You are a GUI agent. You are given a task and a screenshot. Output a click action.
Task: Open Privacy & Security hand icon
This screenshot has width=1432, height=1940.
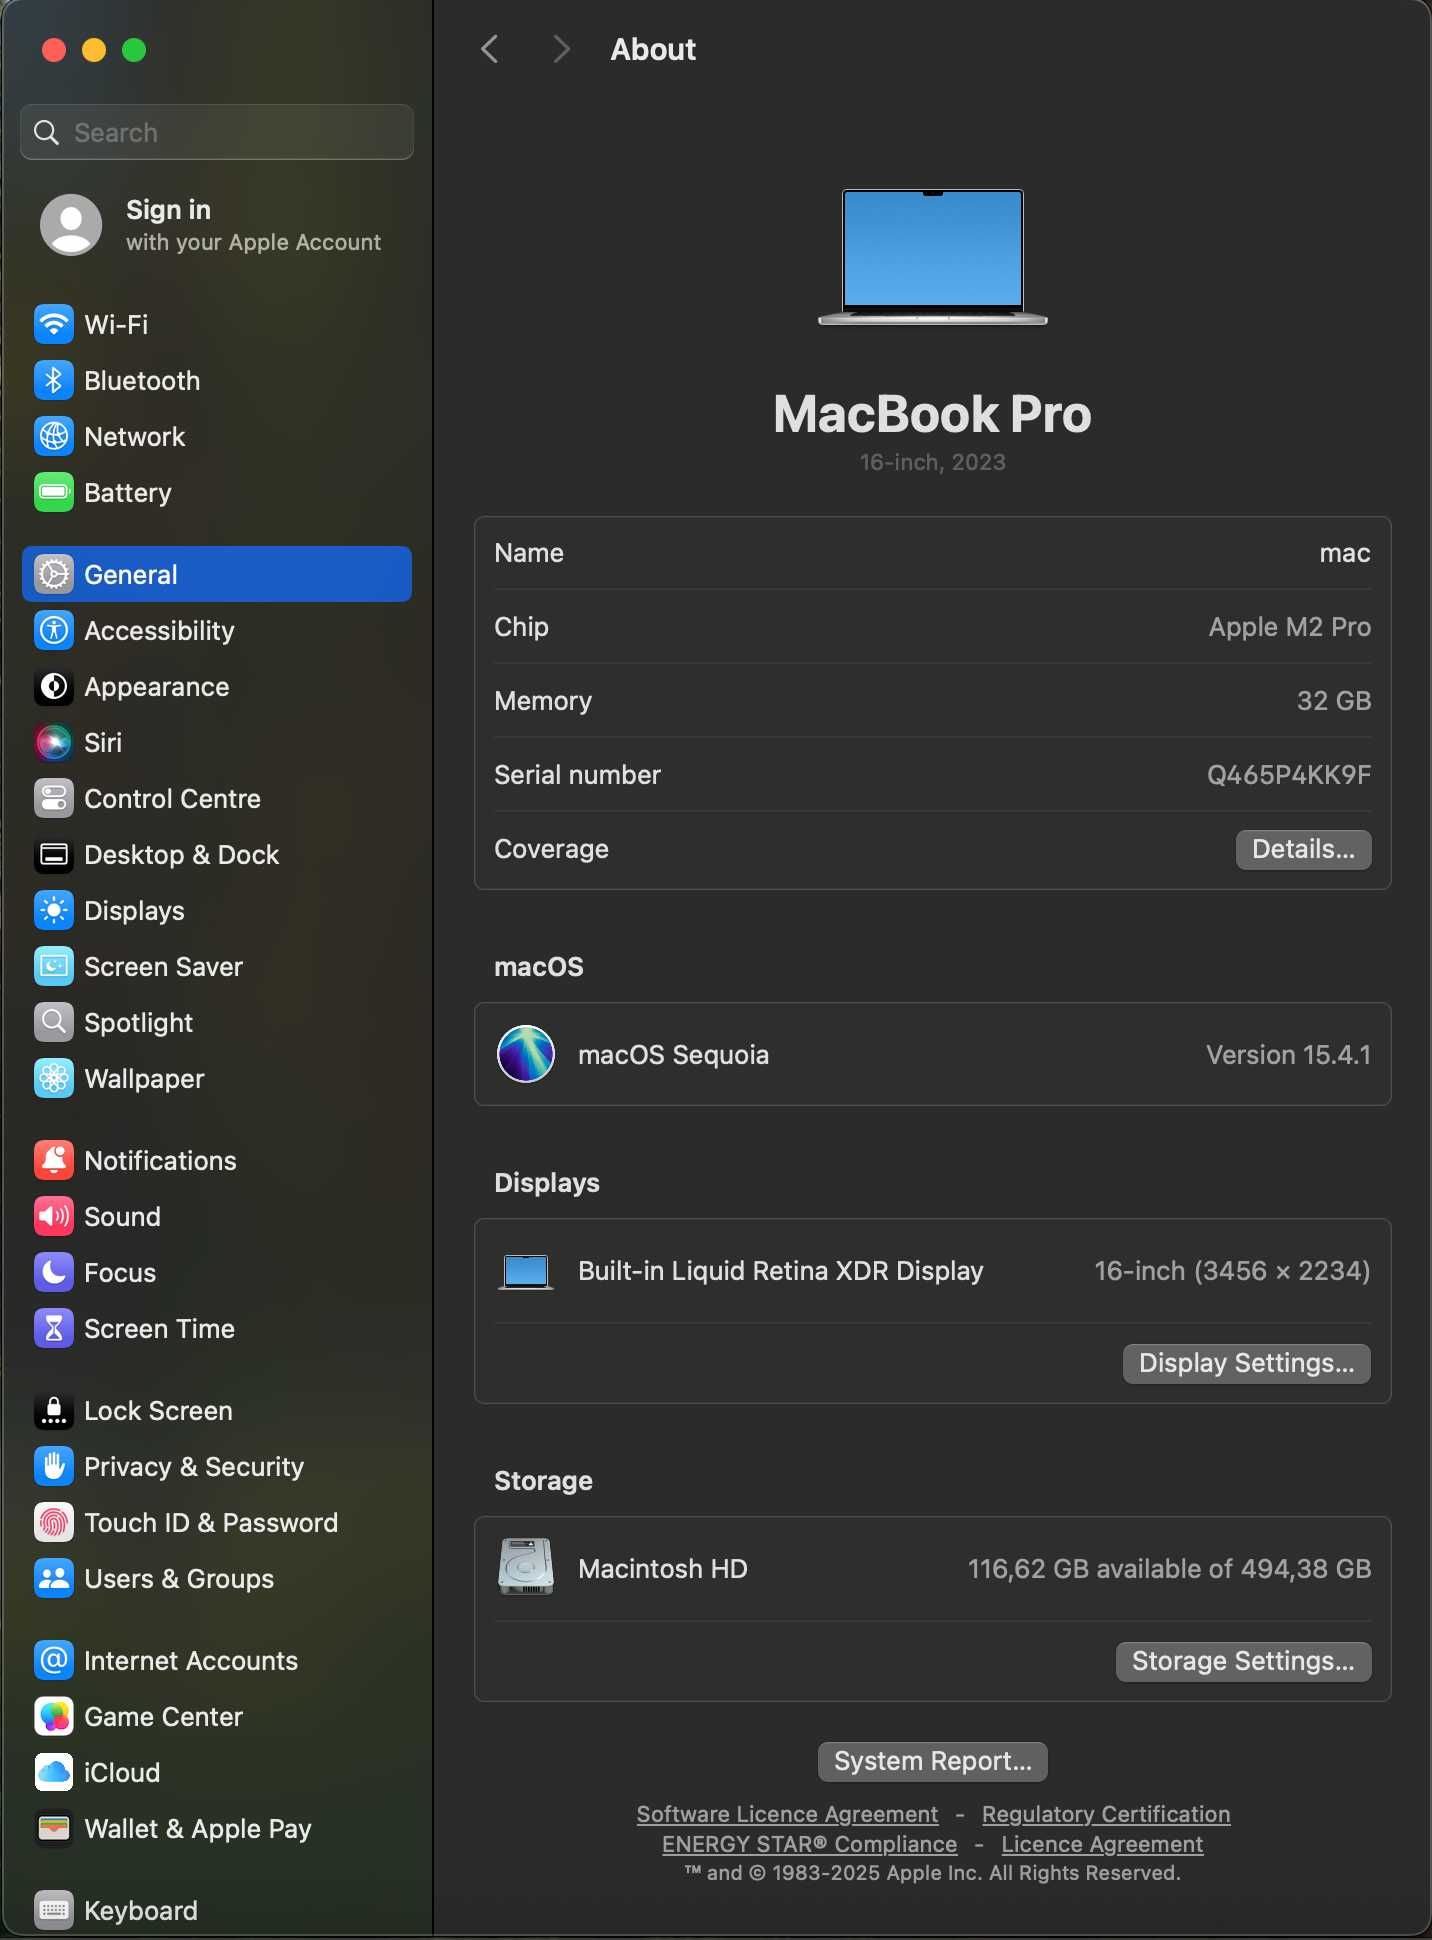tap(53, 1466)
